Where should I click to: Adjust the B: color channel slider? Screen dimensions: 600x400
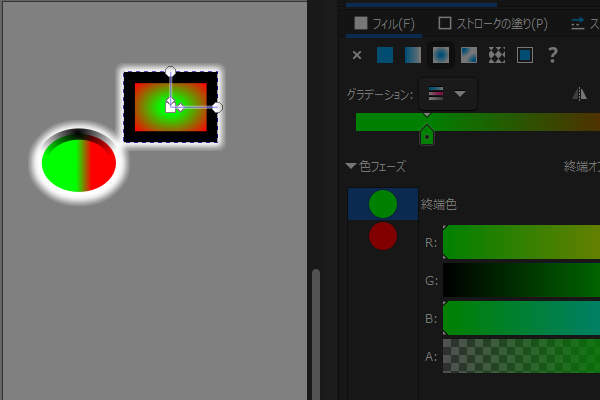pyautogui.click(x=521, y=318)
